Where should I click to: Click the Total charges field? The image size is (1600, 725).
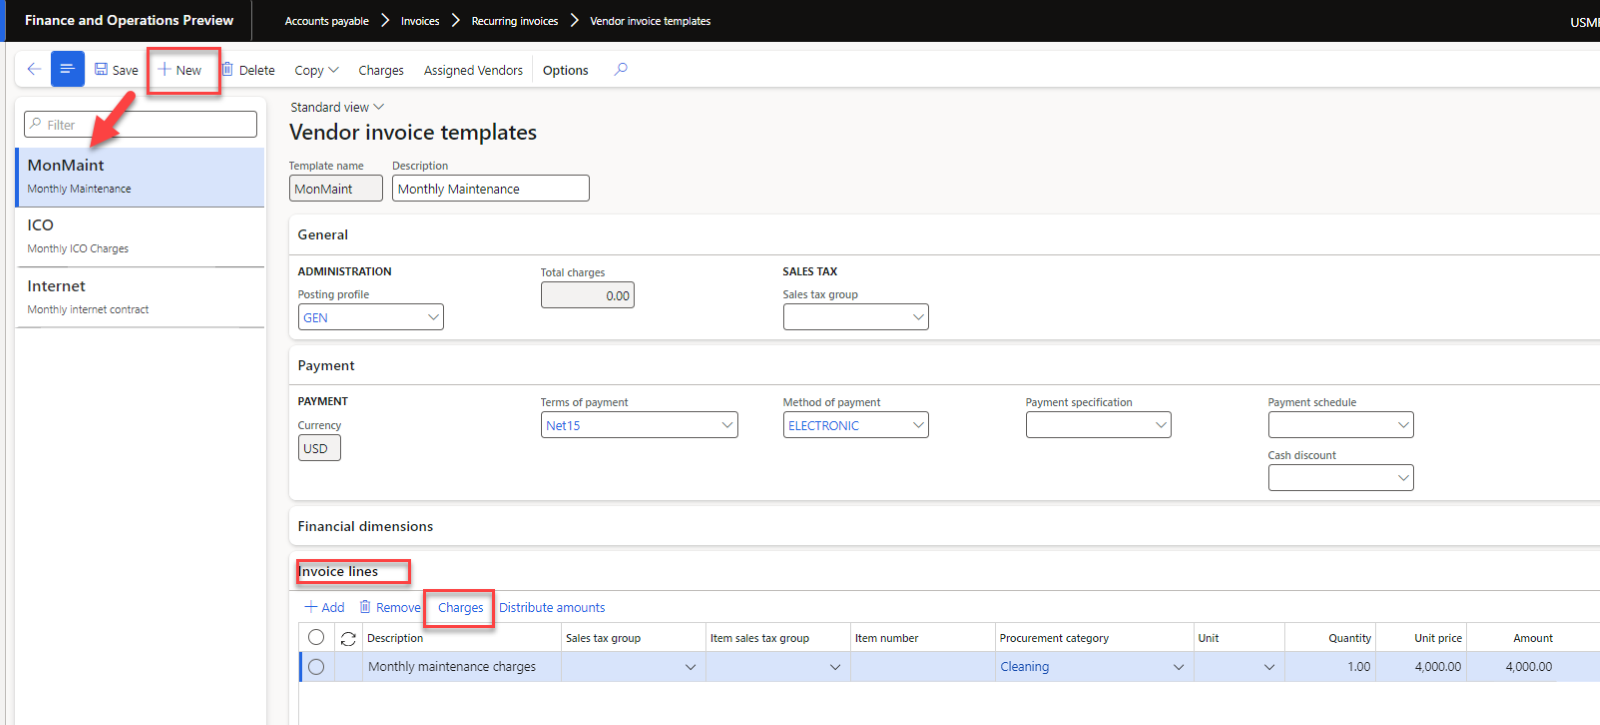coord(587,295)
